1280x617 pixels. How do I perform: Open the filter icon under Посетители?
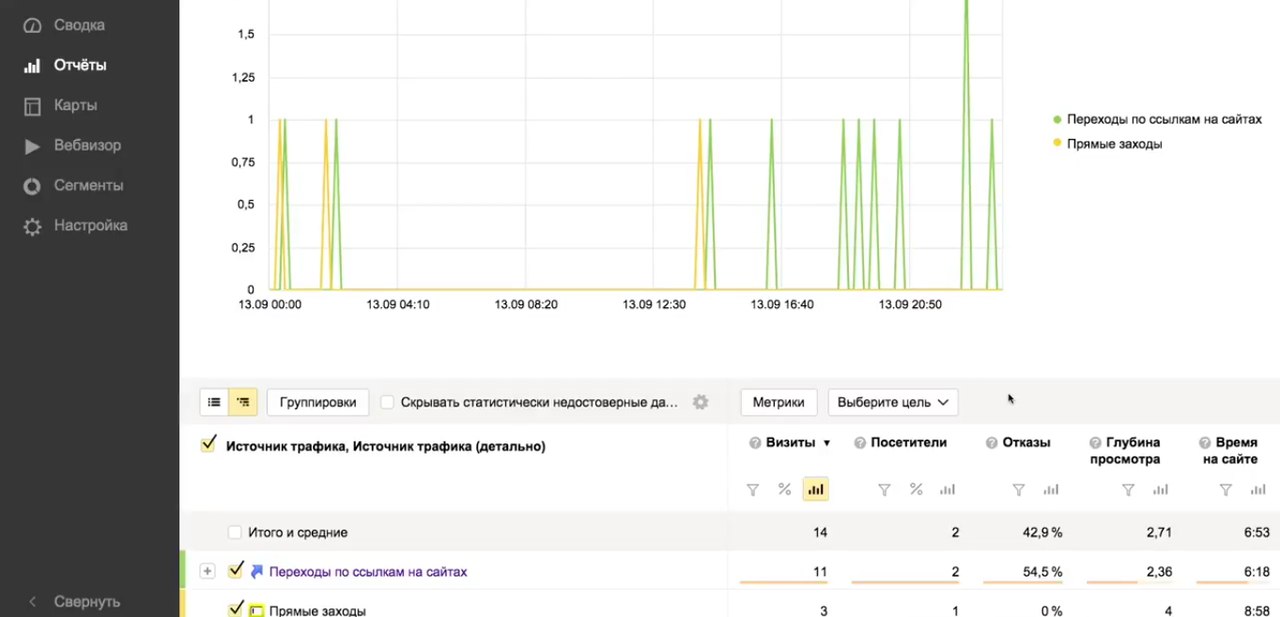884,489
